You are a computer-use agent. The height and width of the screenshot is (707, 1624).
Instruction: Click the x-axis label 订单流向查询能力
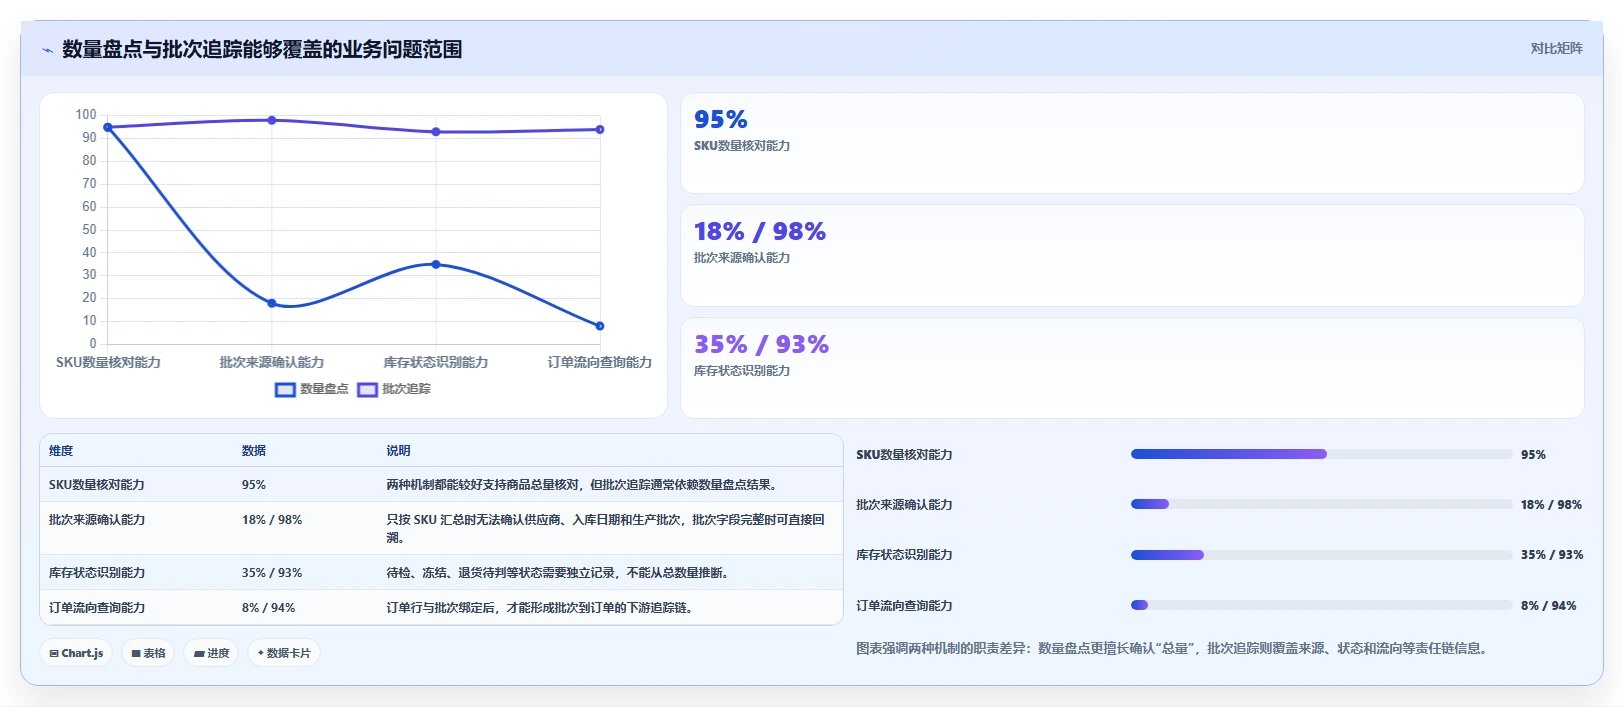point(600,362)
